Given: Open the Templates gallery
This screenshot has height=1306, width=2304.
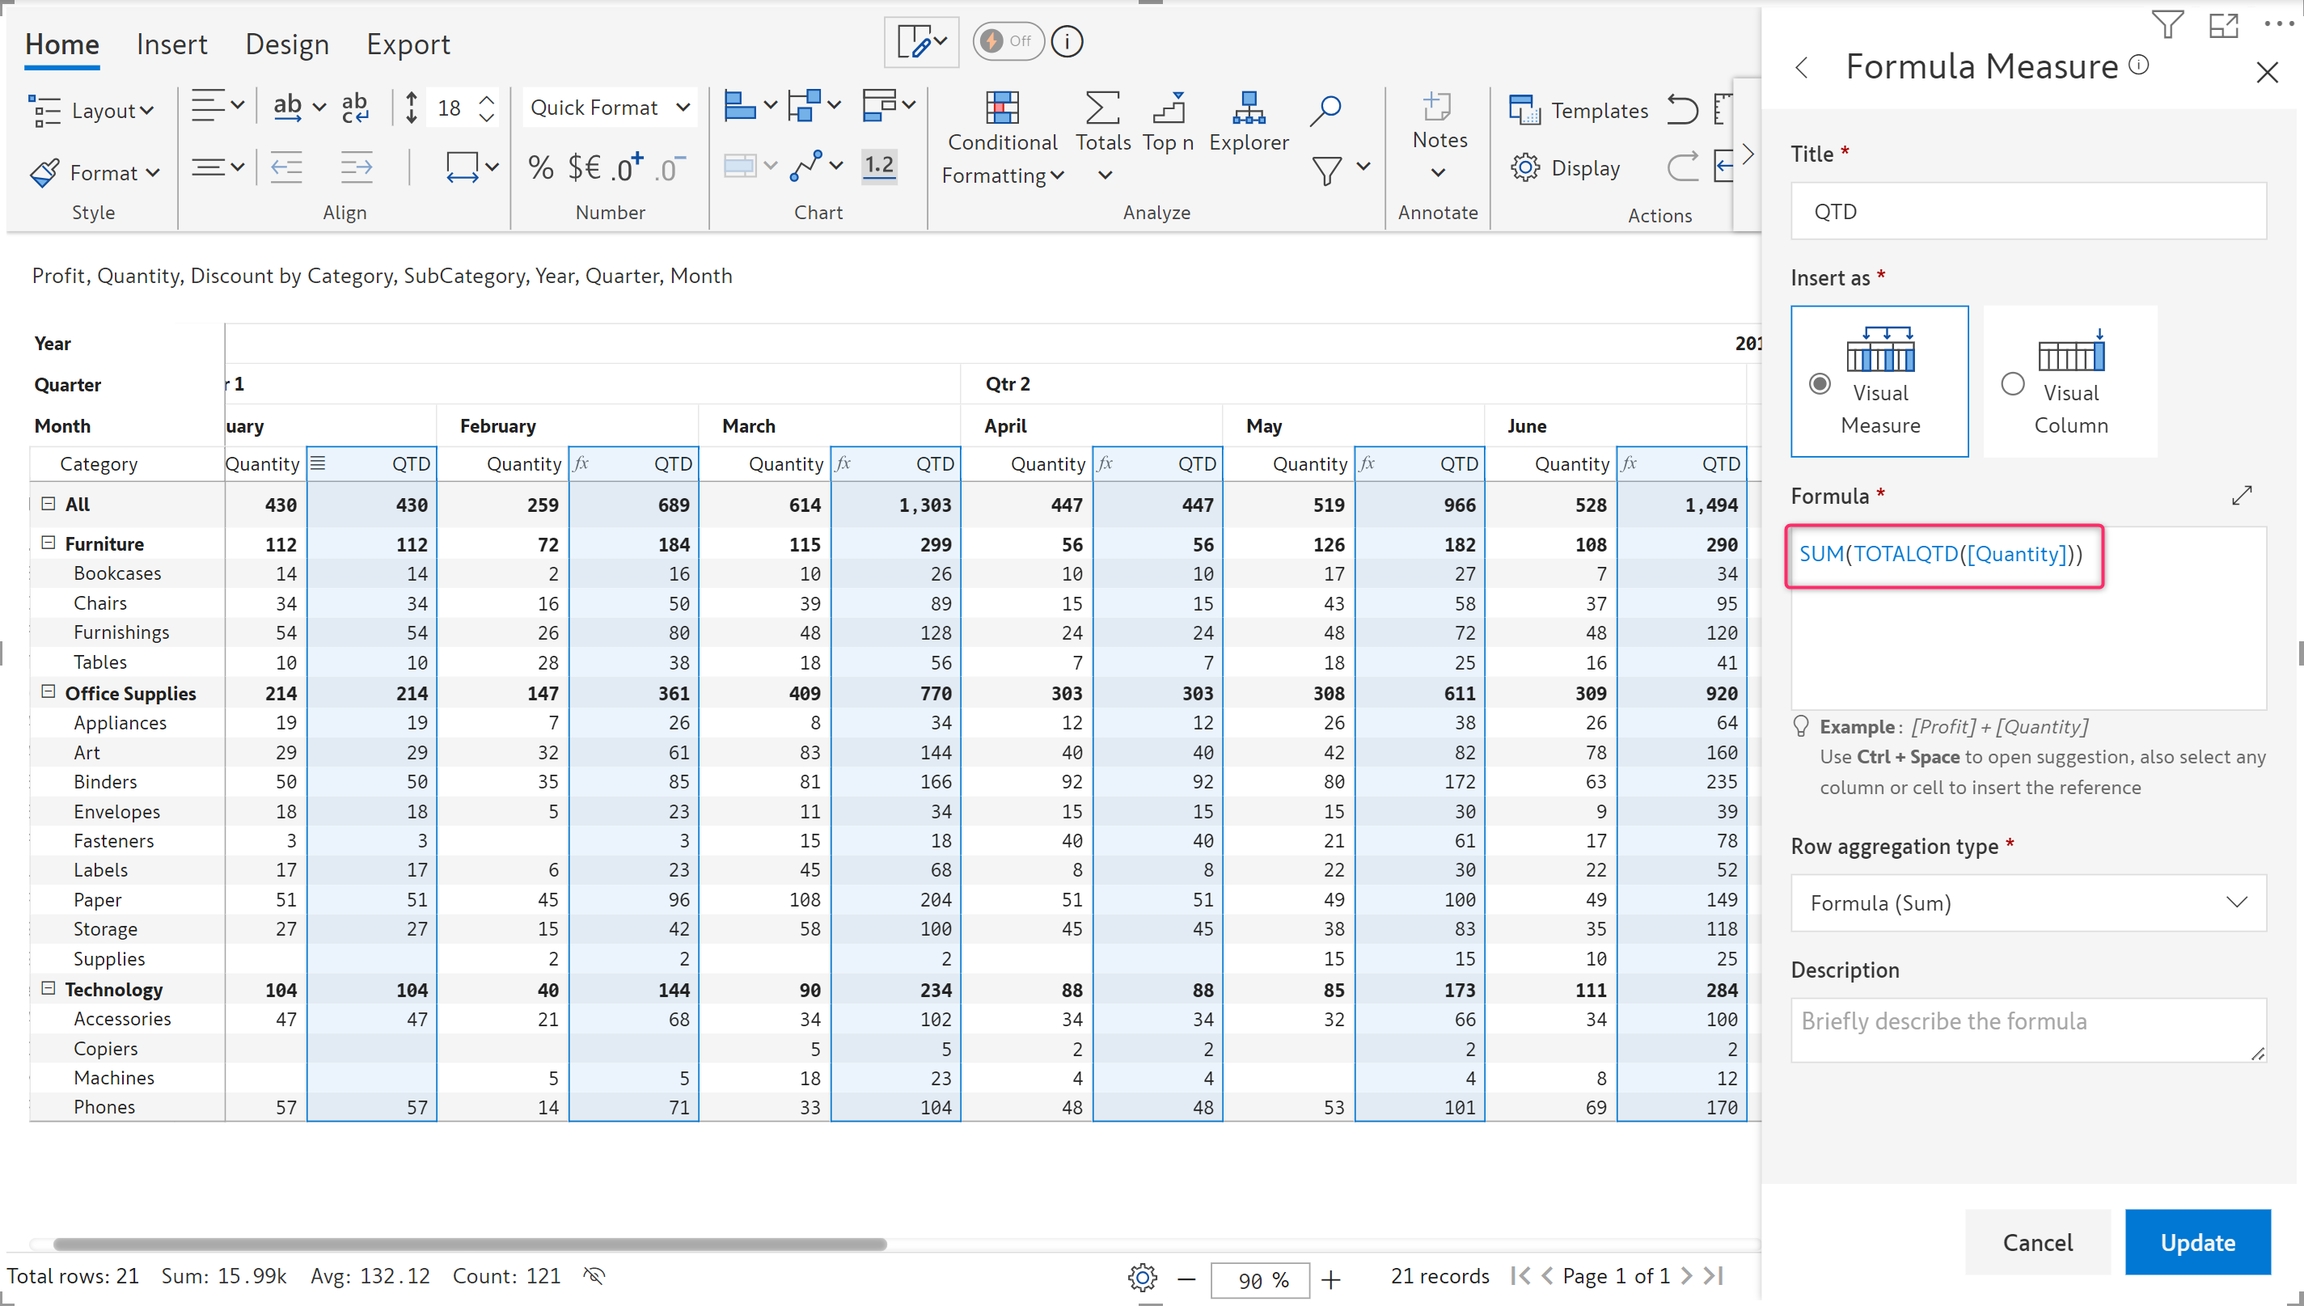Looking at the screenshot, I should 1579,110.
